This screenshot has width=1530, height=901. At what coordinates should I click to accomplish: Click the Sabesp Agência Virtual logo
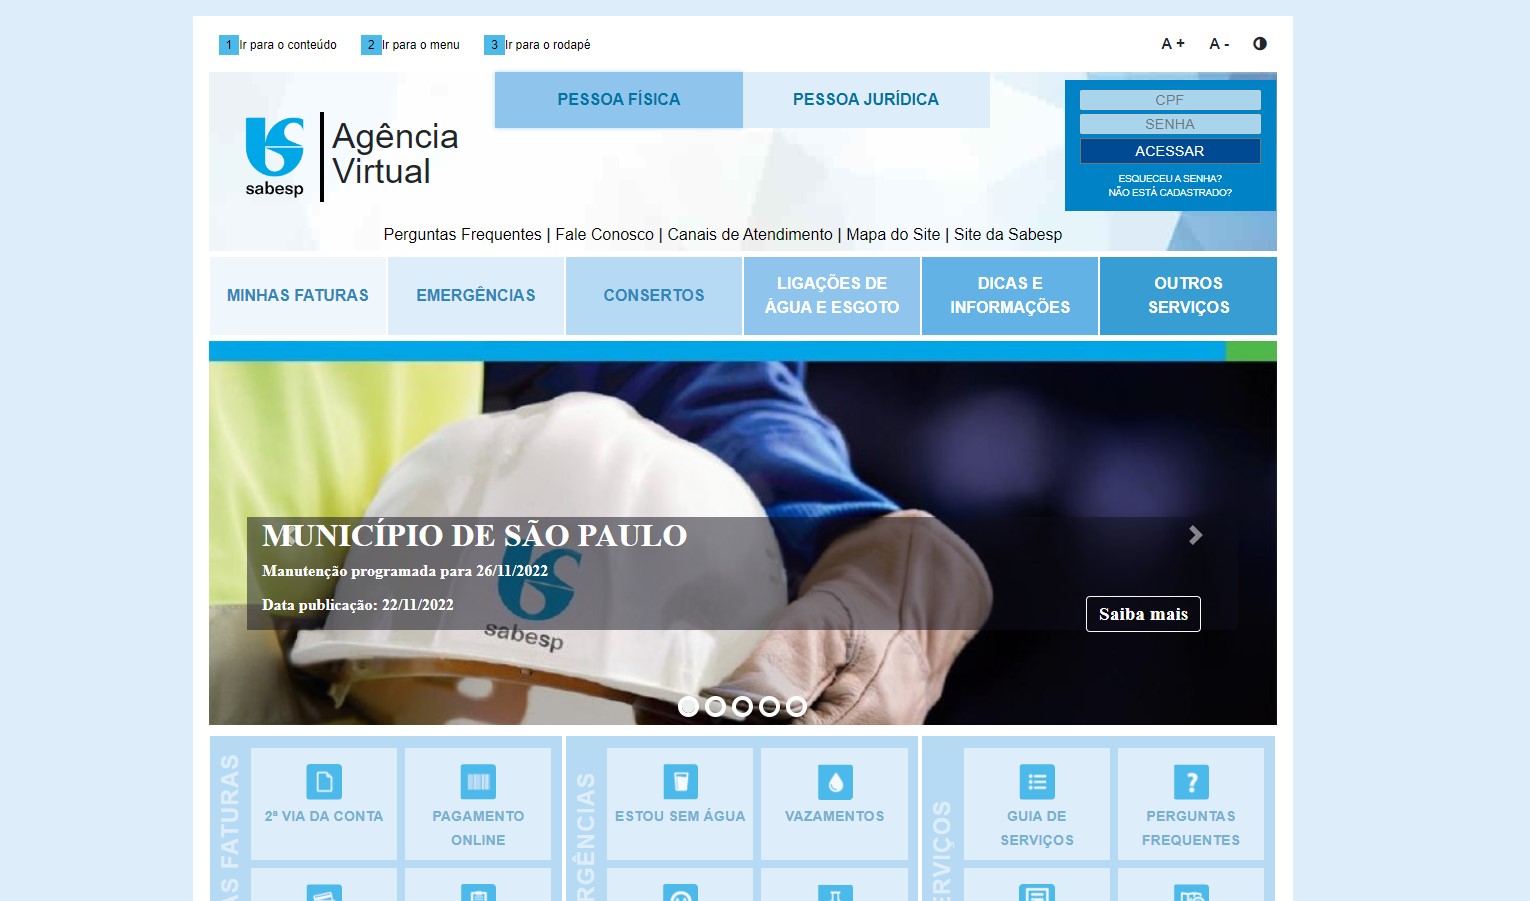pyautogui.click(x=351, y=157)
